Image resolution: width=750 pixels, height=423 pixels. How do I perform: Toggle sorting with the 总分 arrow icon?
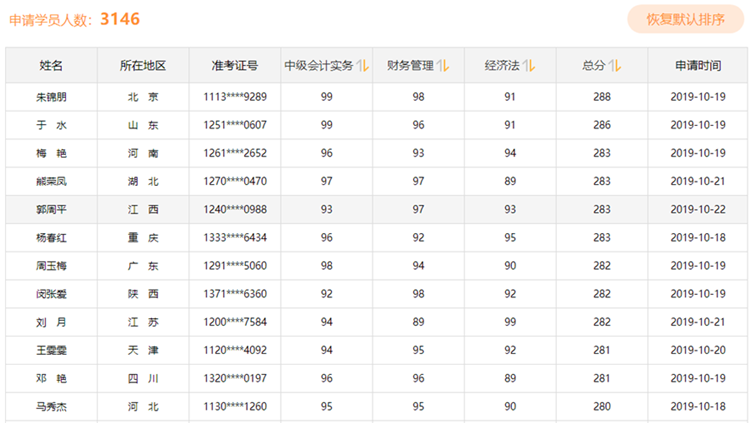tap(616, 66)
